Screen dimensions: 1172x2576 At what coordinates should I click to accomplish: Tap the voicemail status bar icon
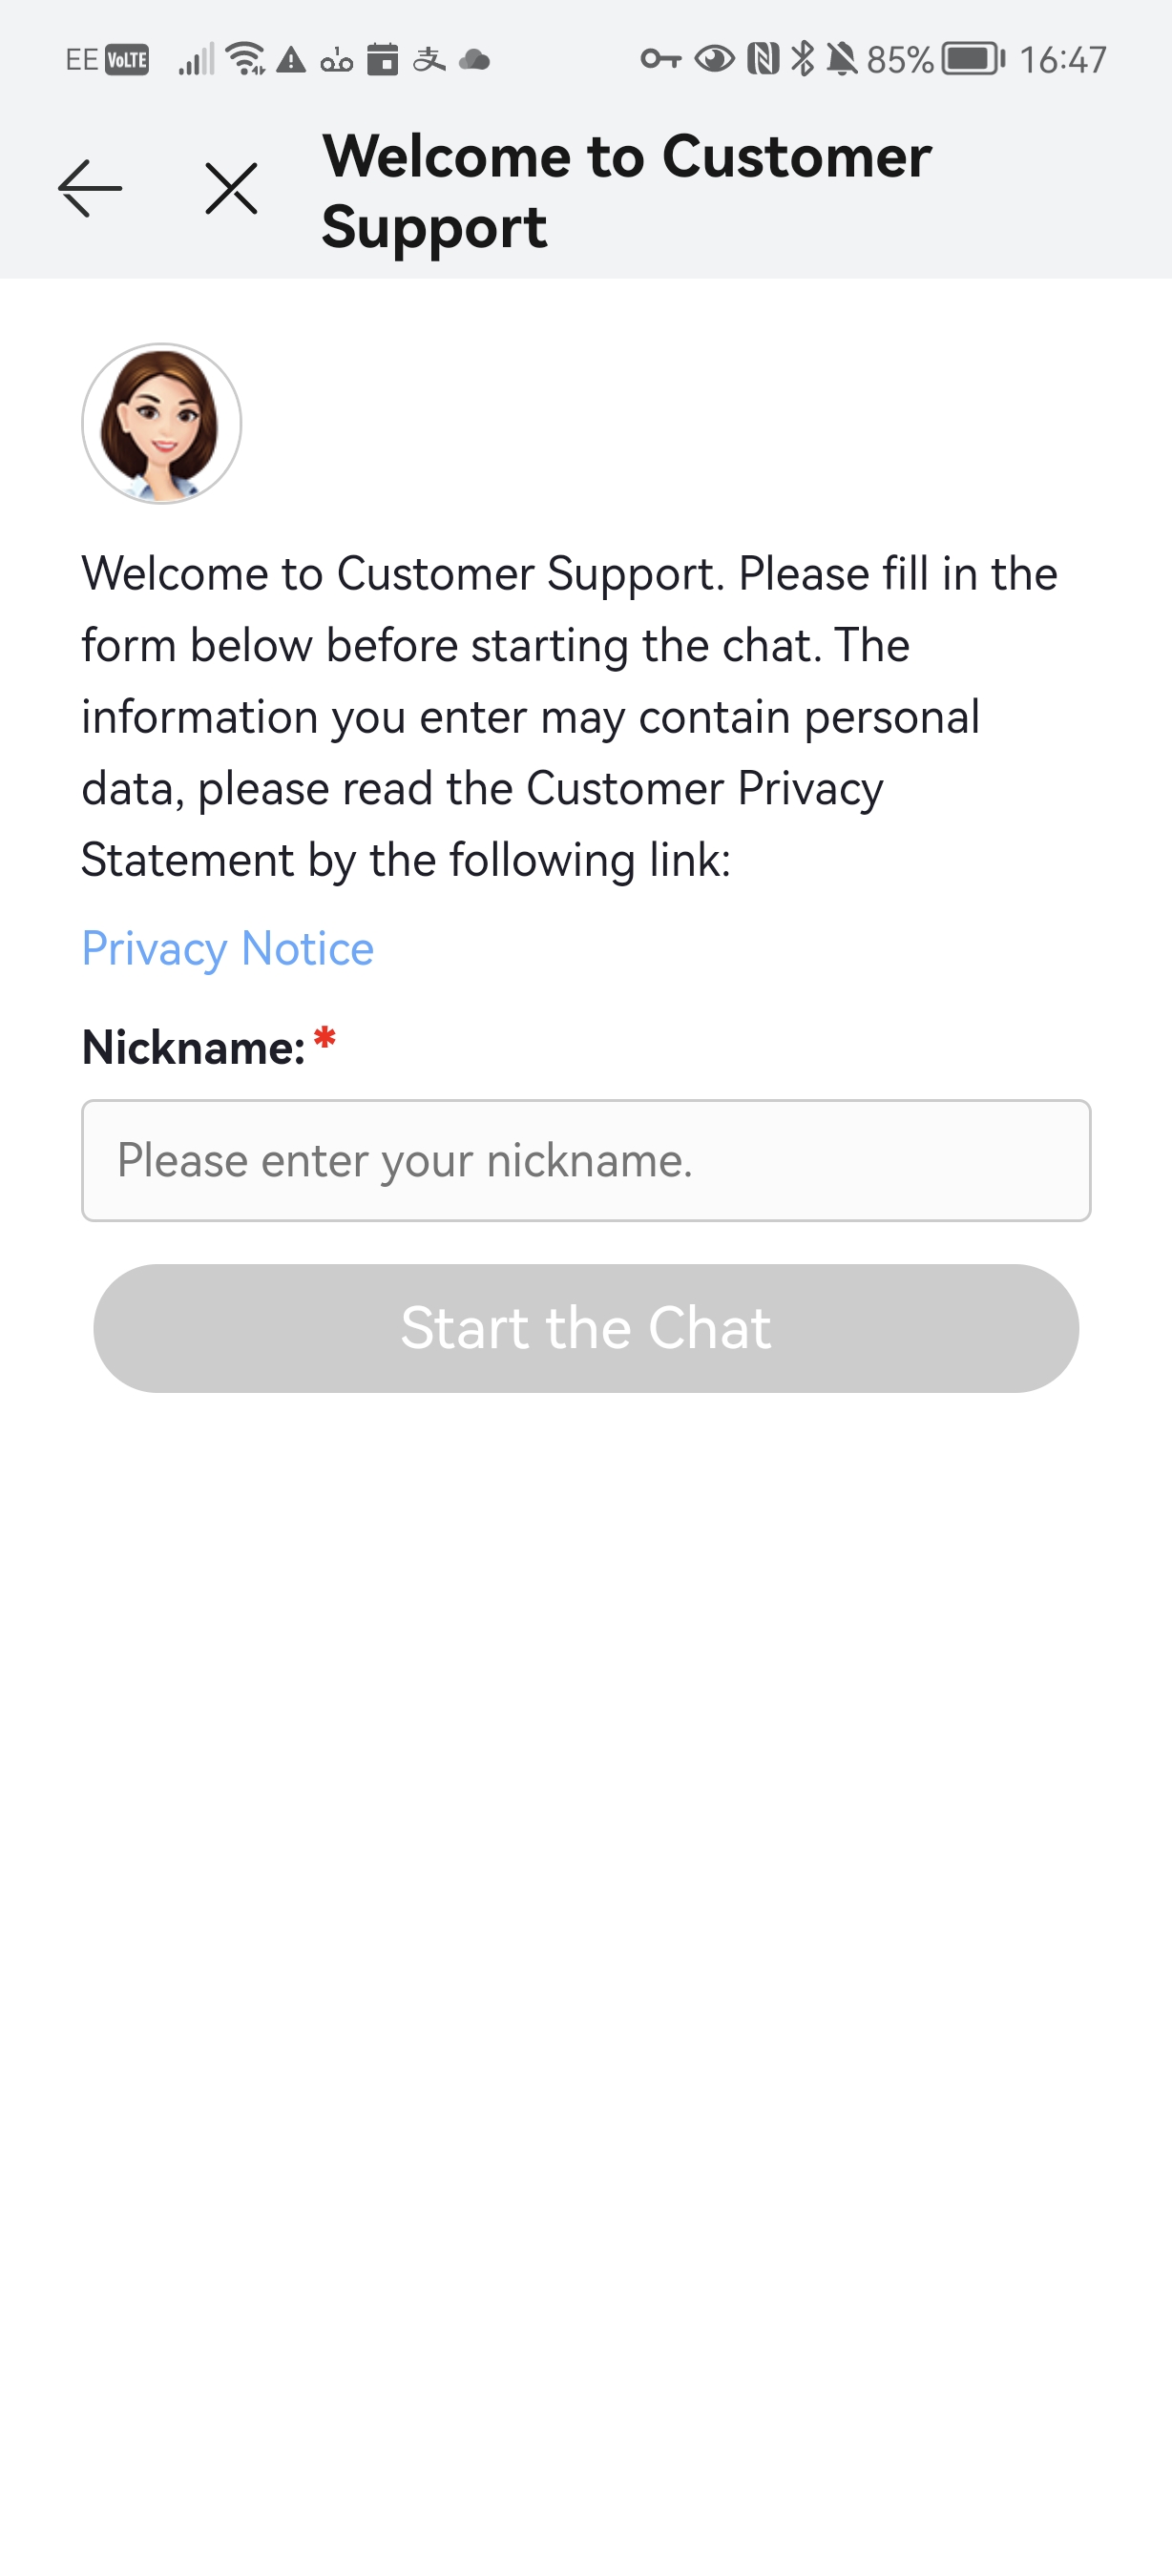pos(337,62)
